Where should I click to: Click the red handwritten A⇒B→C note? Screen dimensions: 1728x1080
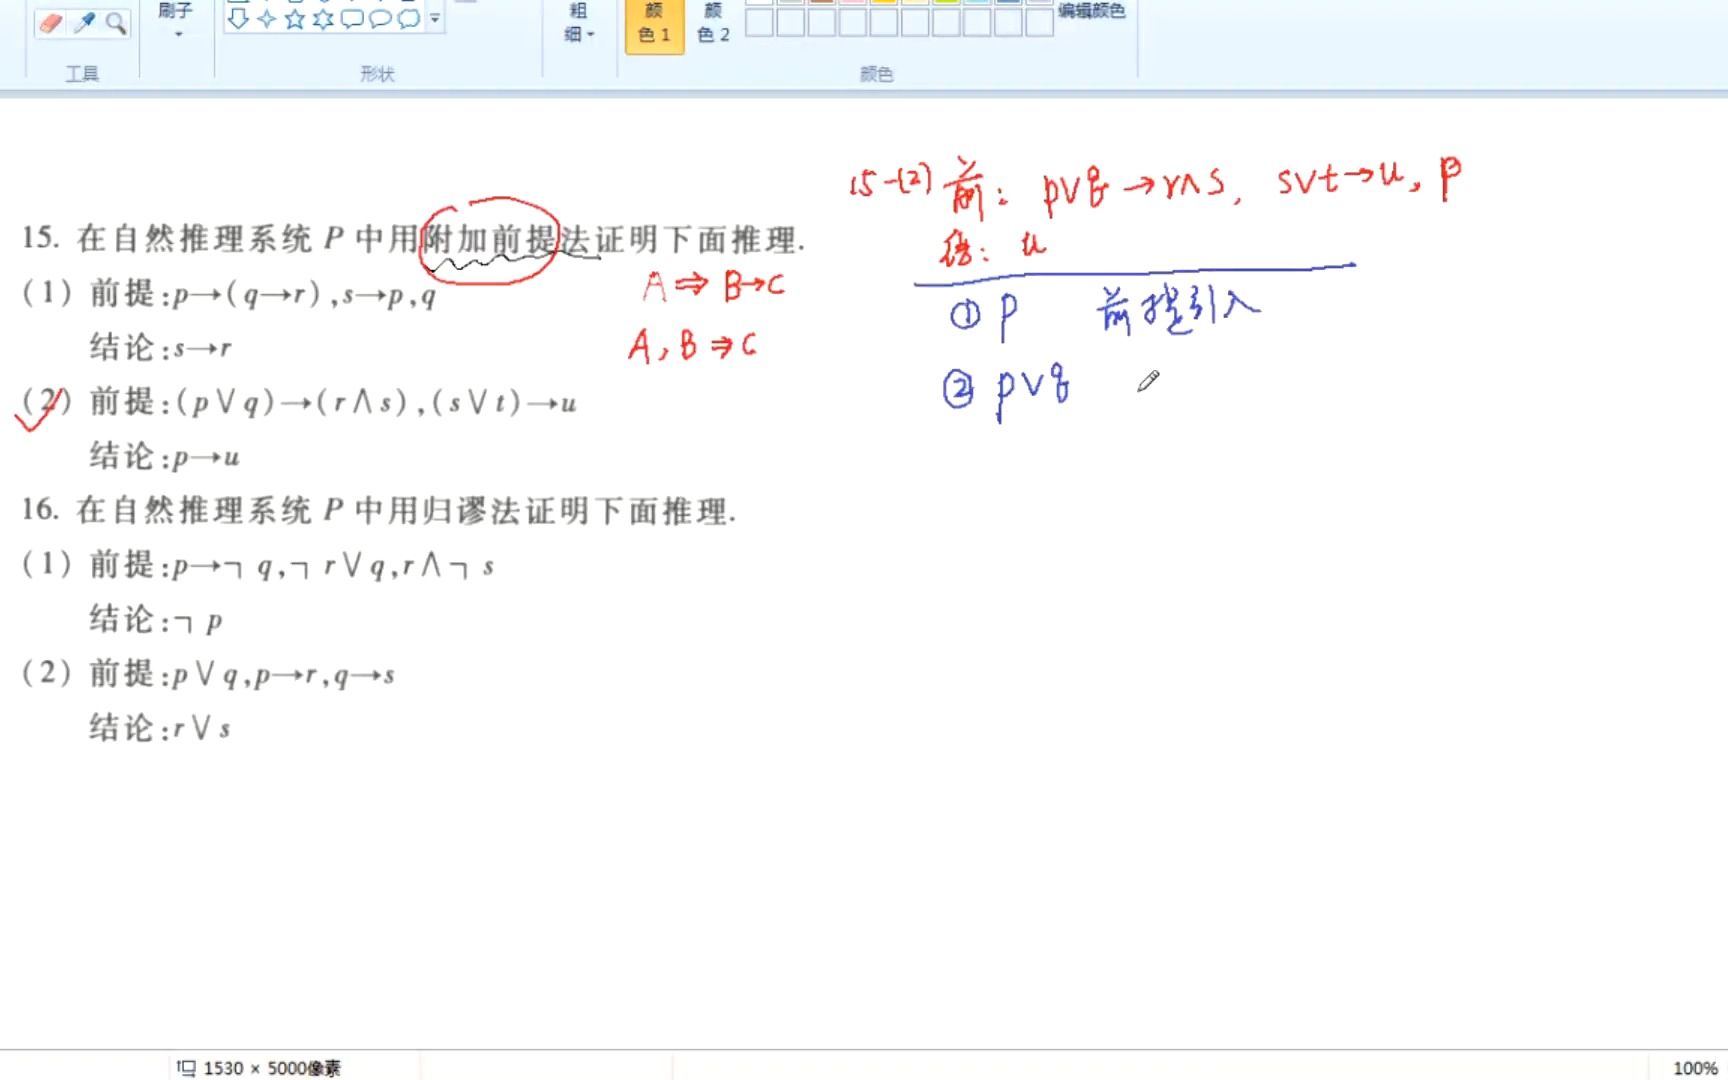713,287
